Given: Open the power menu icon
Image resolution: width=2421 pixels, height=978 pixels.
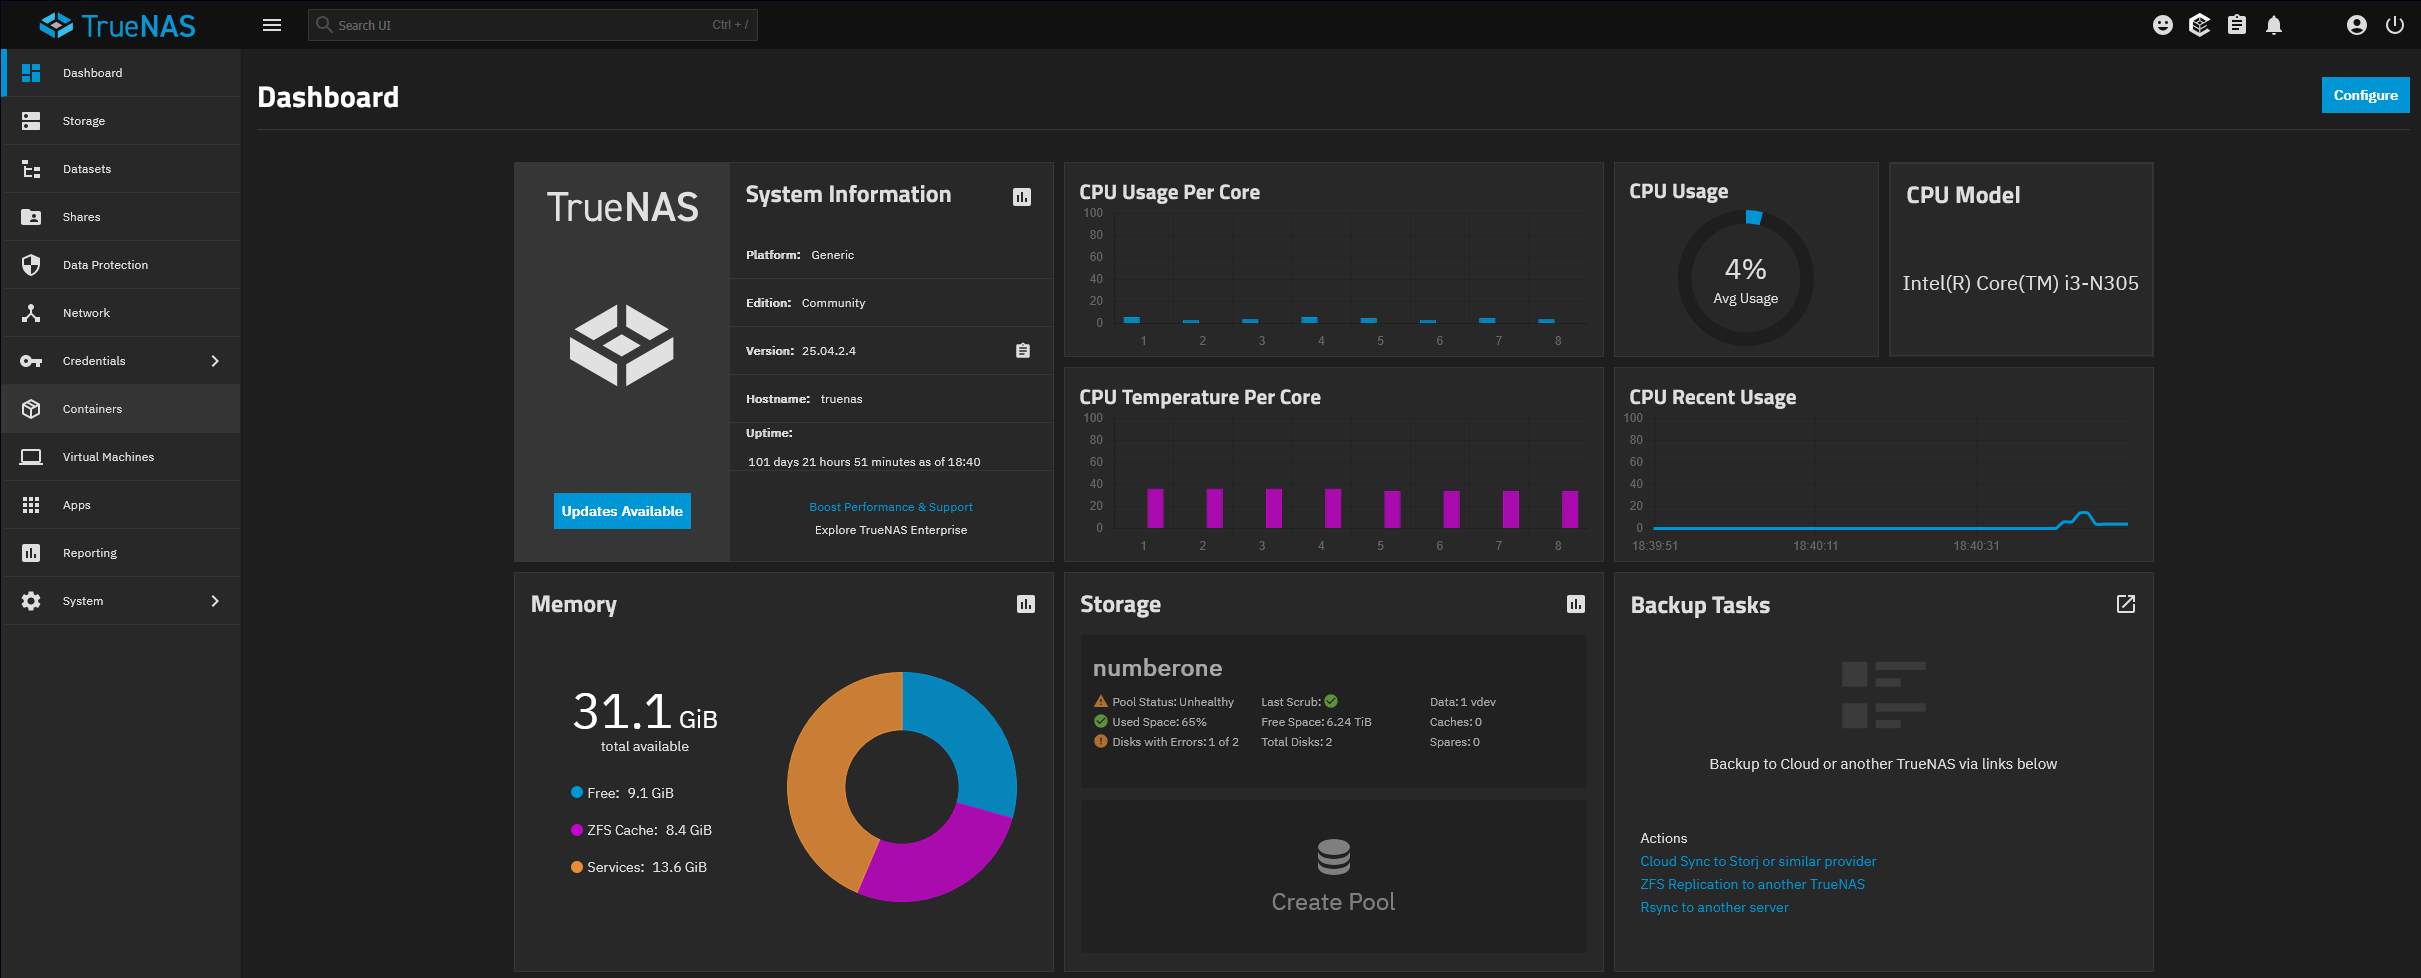Looking at the screenshot, I should 2396,24.
